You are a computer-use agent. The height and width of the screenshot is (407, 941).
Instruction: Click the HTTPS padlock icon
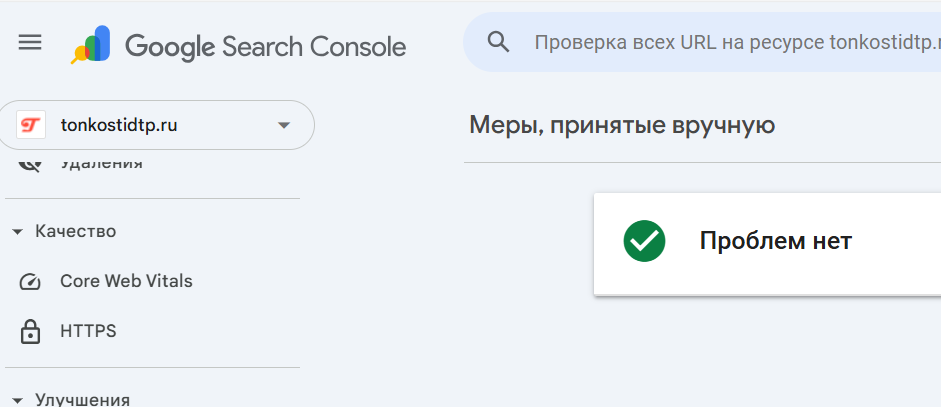pos(30,331)
